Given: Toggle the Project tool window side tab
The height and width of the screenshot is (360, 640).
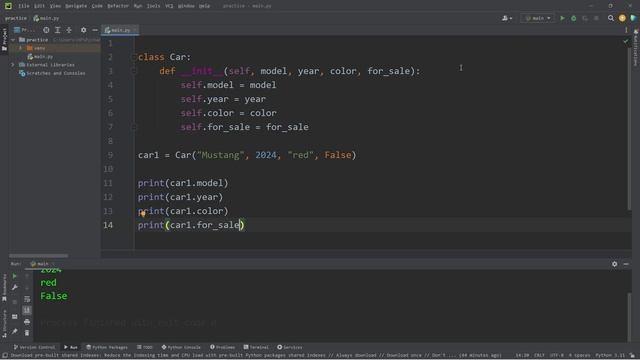Looking at the screenshot, I should (4, 40).
